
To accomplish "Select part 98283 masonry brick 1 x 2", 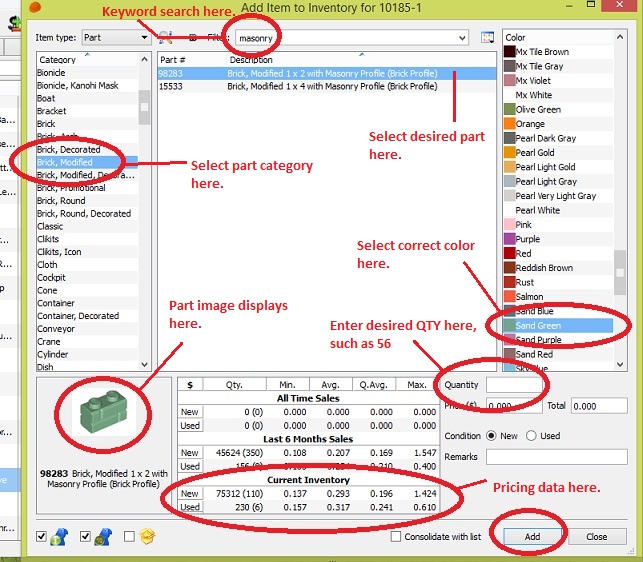I will point(326,73).
